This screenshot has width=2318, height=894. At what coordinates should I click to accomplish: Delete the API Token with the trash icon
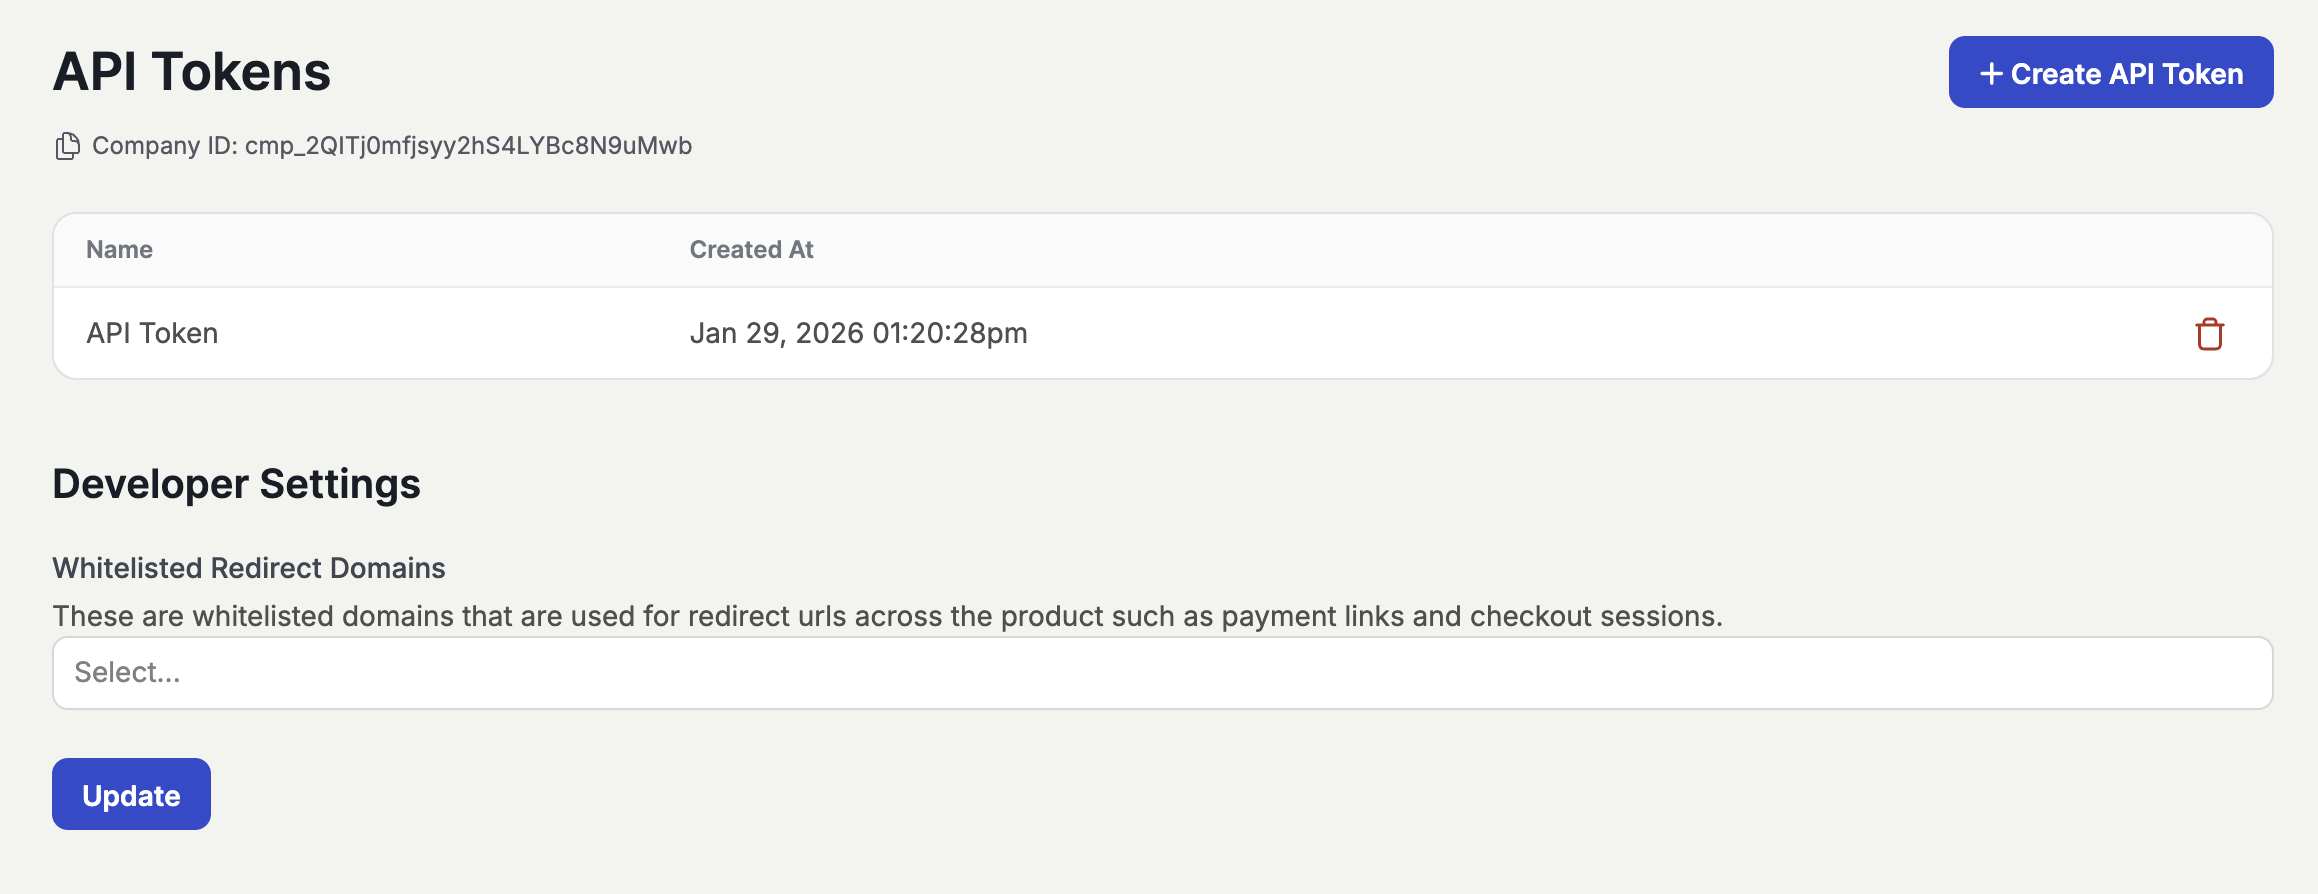pyautogui.click(x=2209, y=334)
